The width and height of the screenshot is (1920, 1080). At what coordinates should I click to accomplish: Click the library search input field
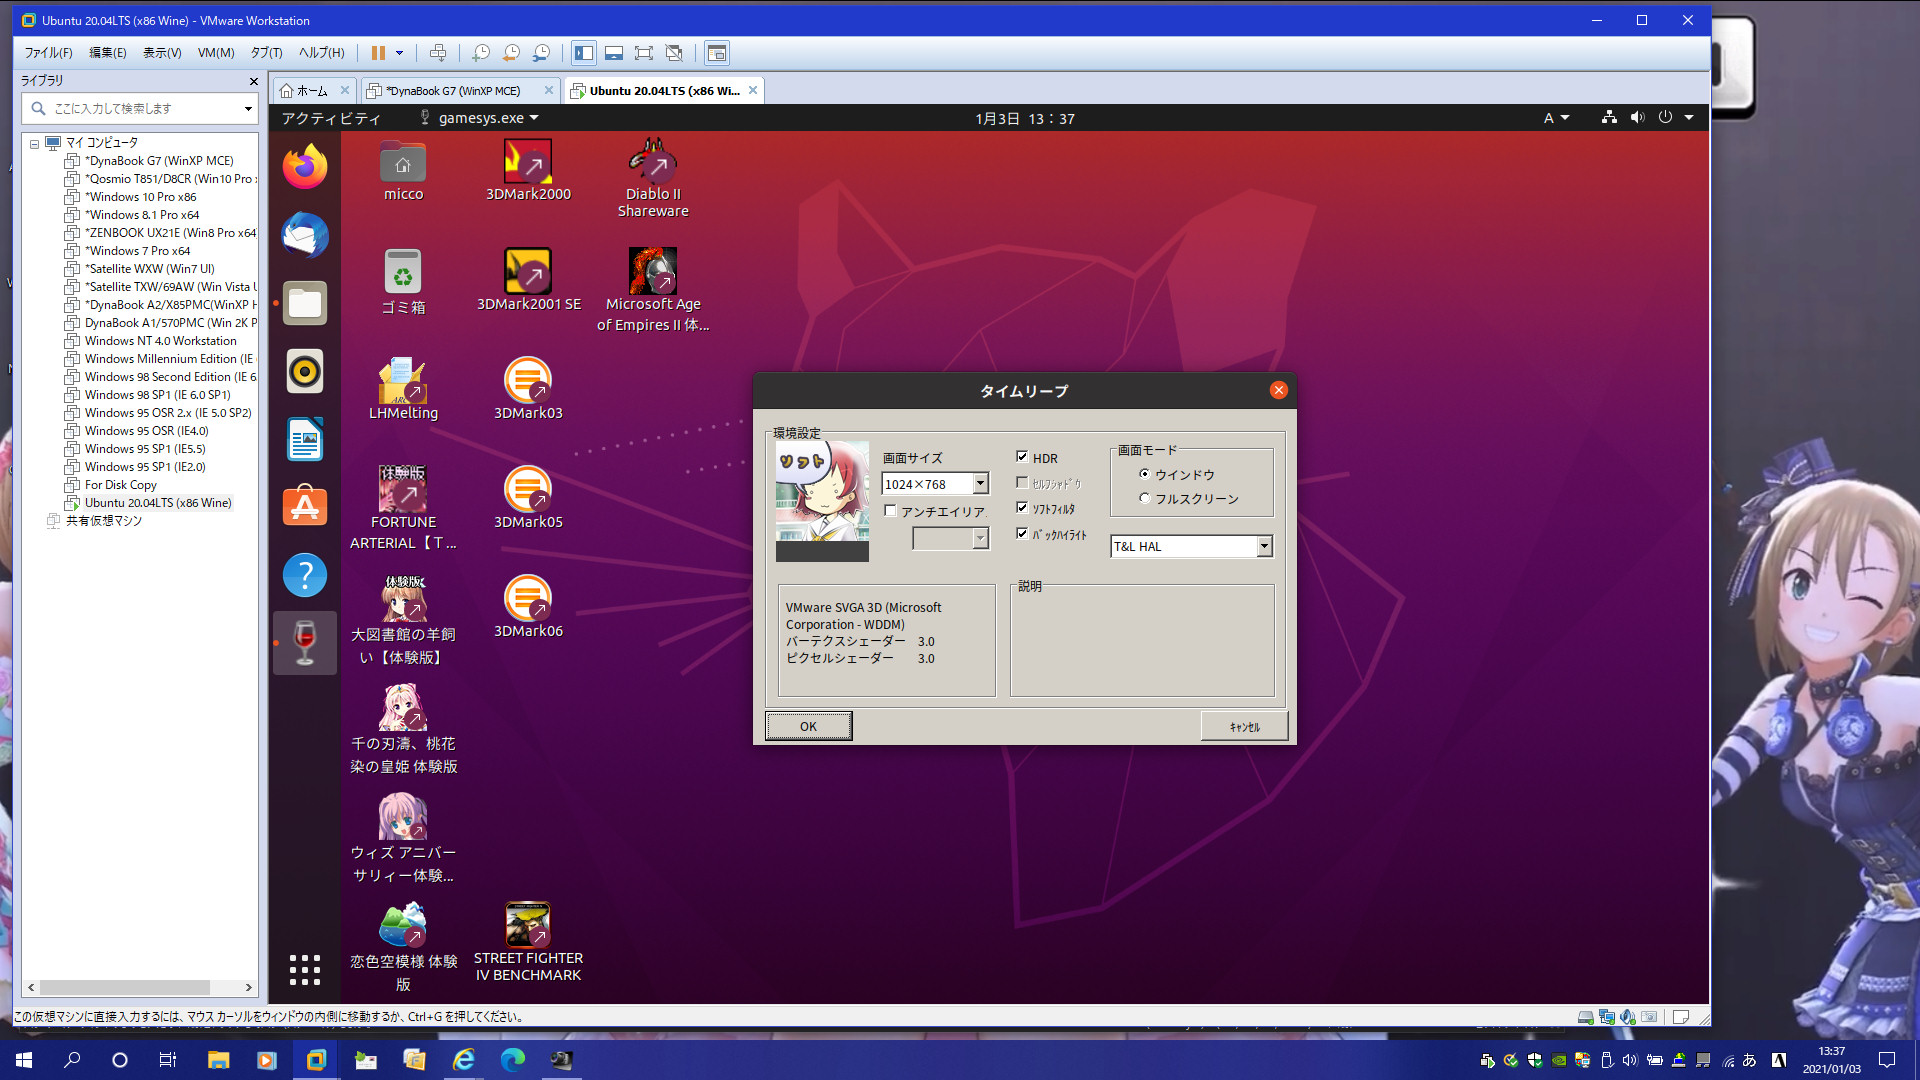tap(143, 108)
